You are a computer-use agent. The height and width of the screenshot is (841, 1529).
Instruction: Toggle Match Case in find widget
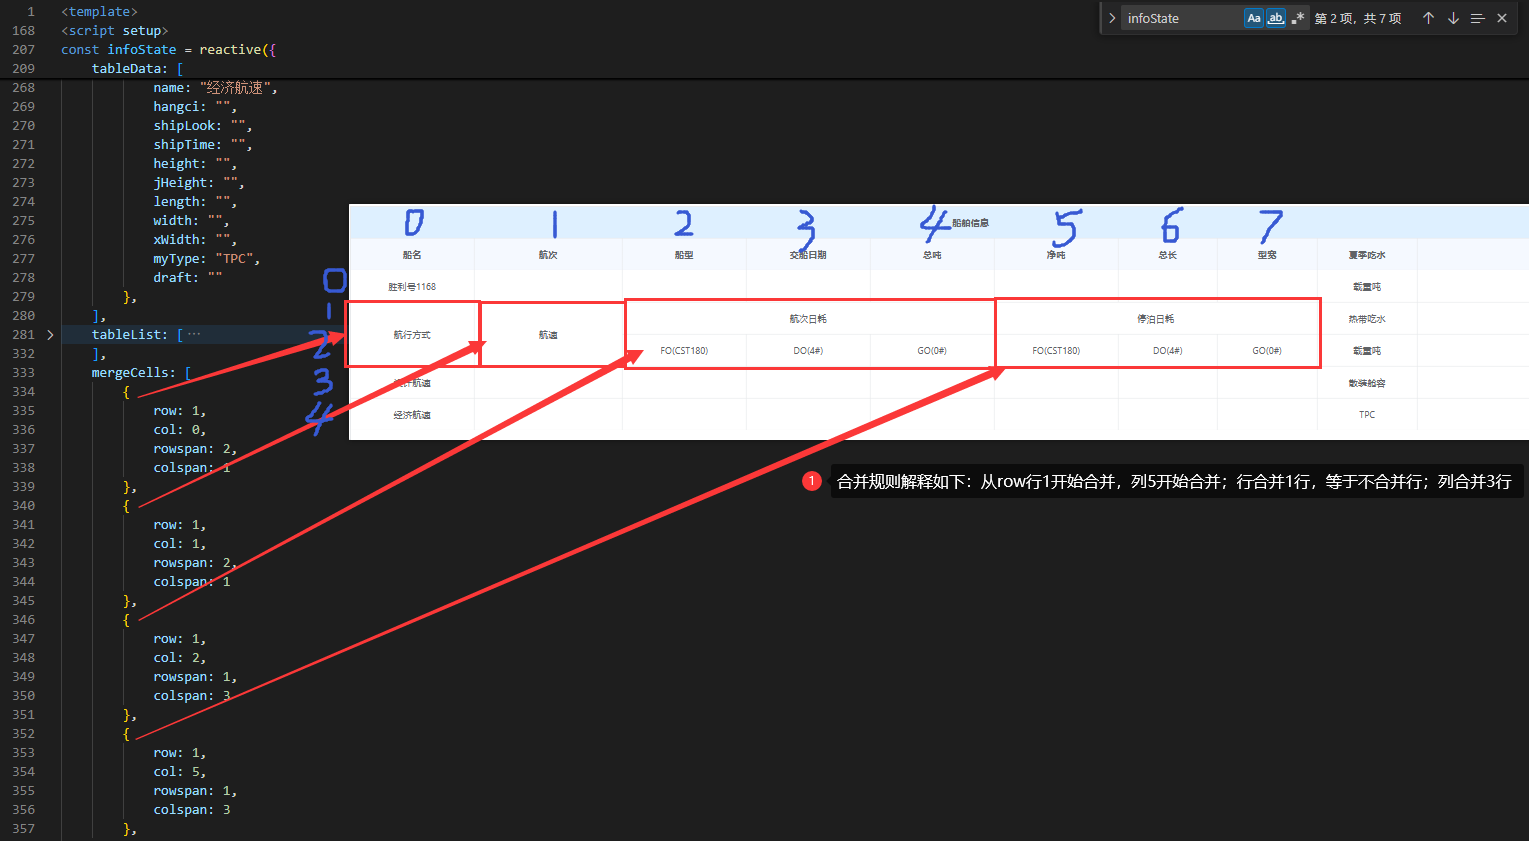pyautogui.click(x=1253, y=18)
